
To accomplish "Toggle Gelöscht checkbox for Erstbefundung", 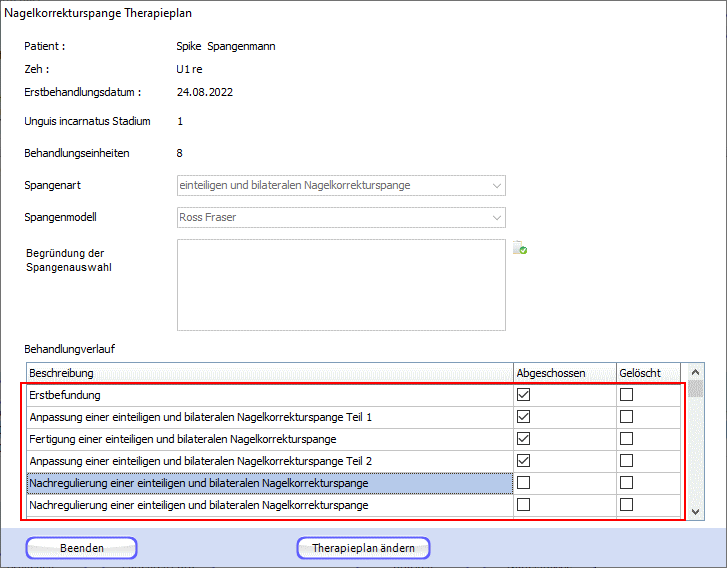I will (x=626, y=395).
